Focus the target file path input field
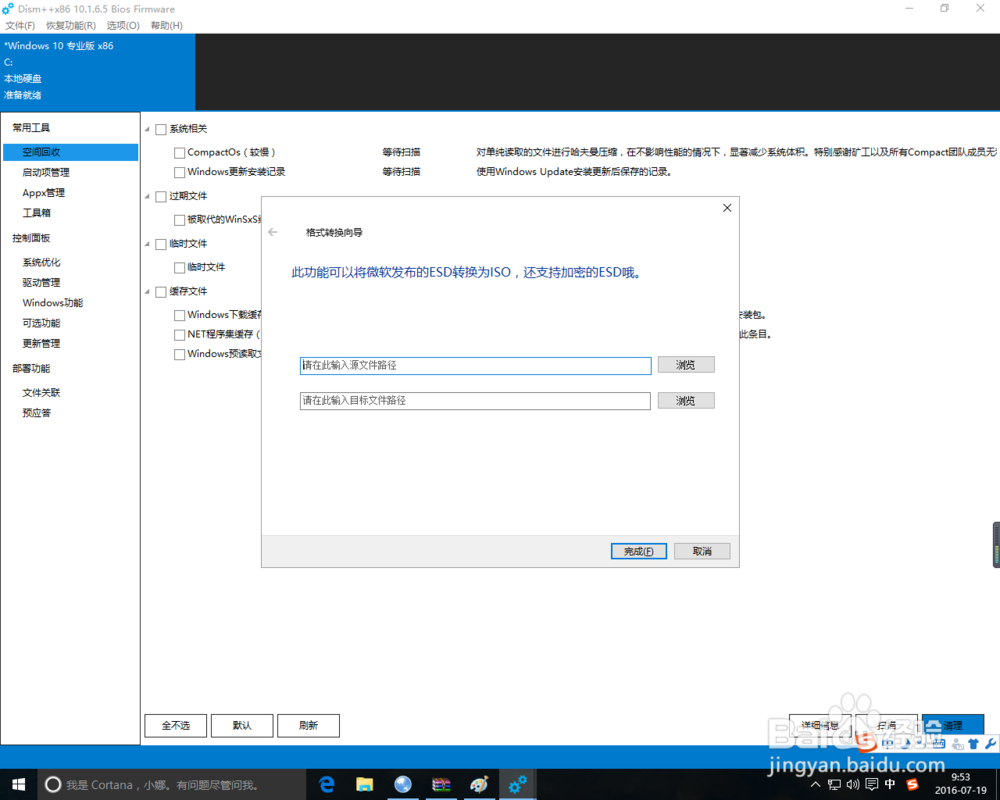 pos(475,401)
